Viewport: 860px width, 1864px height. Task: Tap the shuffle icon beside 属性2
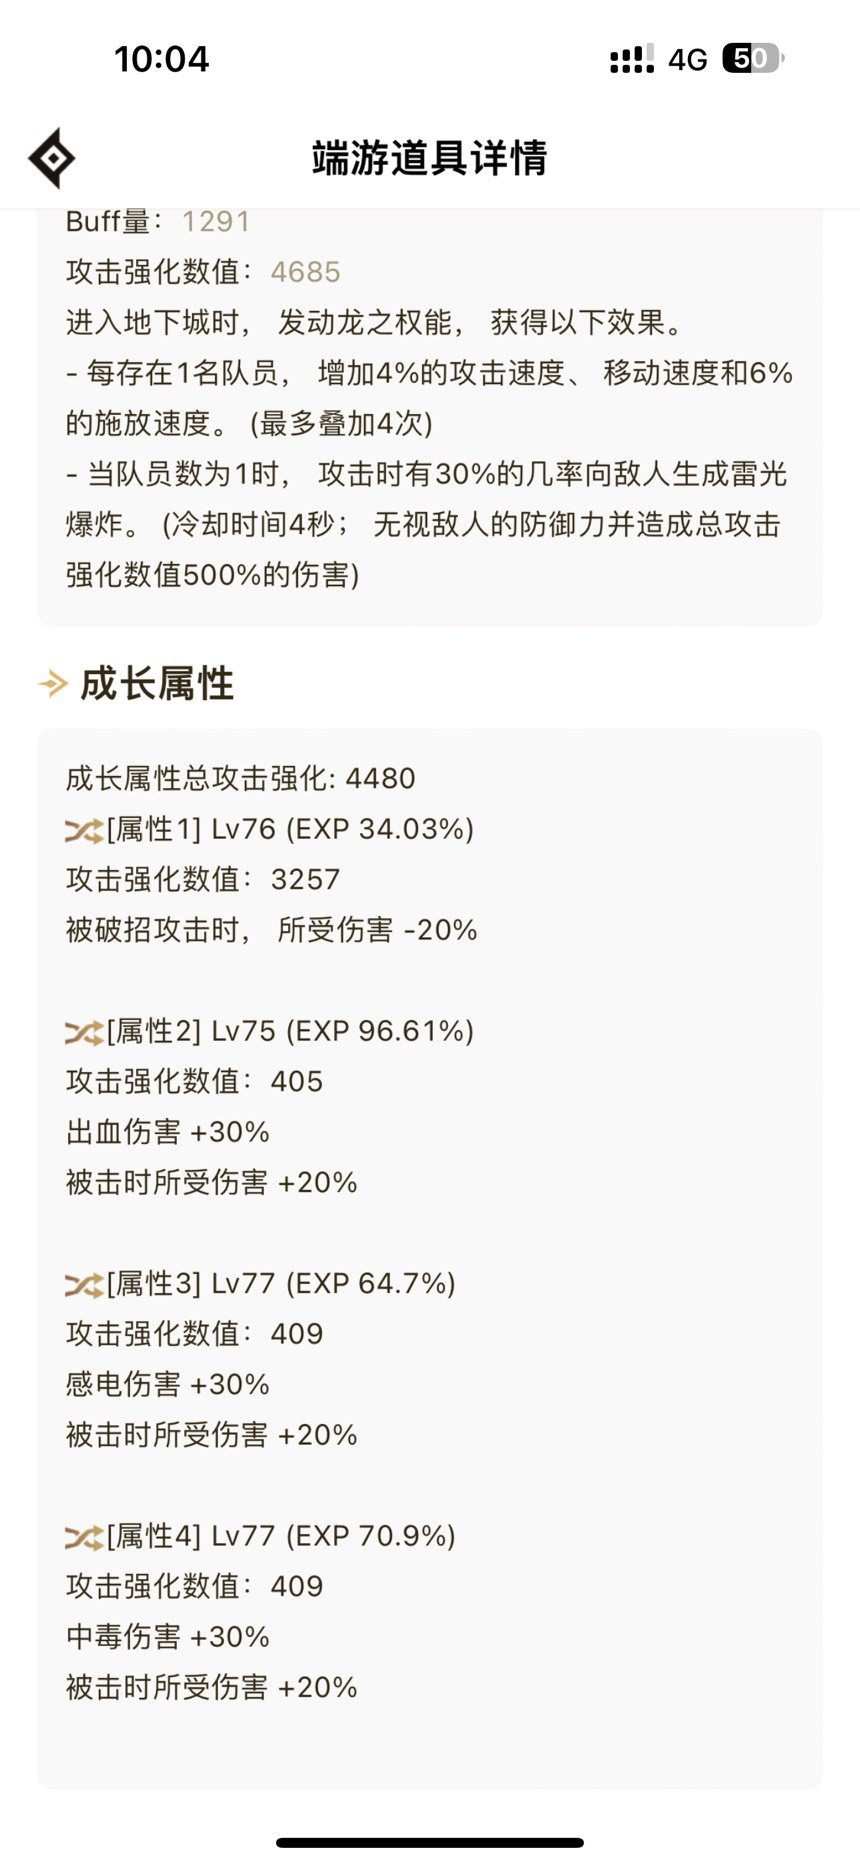pyautogui.click(x=84, y=1032)
